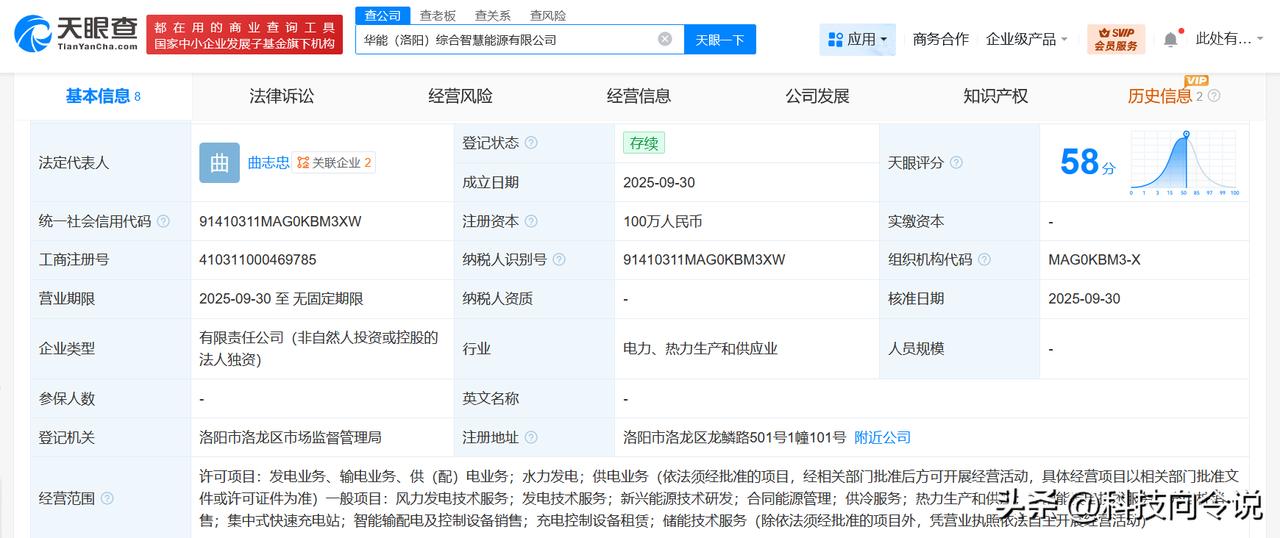The height and width of the screenshot is (538, 1280).
Task: Click the help icon next to 历史信息
Action: click(x=1214, y=96)
